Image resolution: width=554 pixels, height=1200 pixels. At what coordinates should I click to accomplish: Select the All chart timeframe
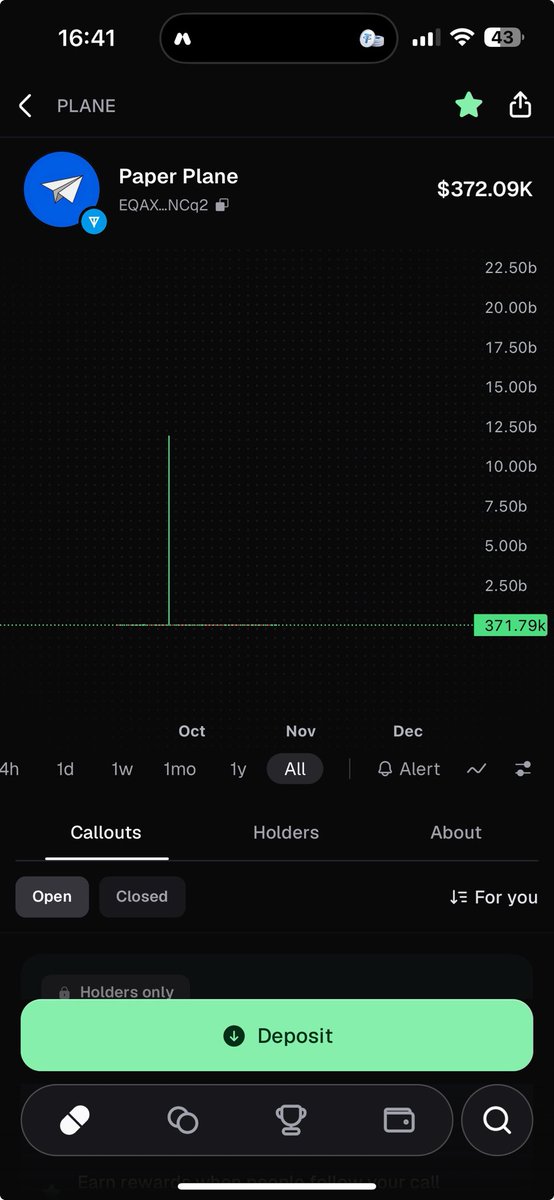point(295,769)
